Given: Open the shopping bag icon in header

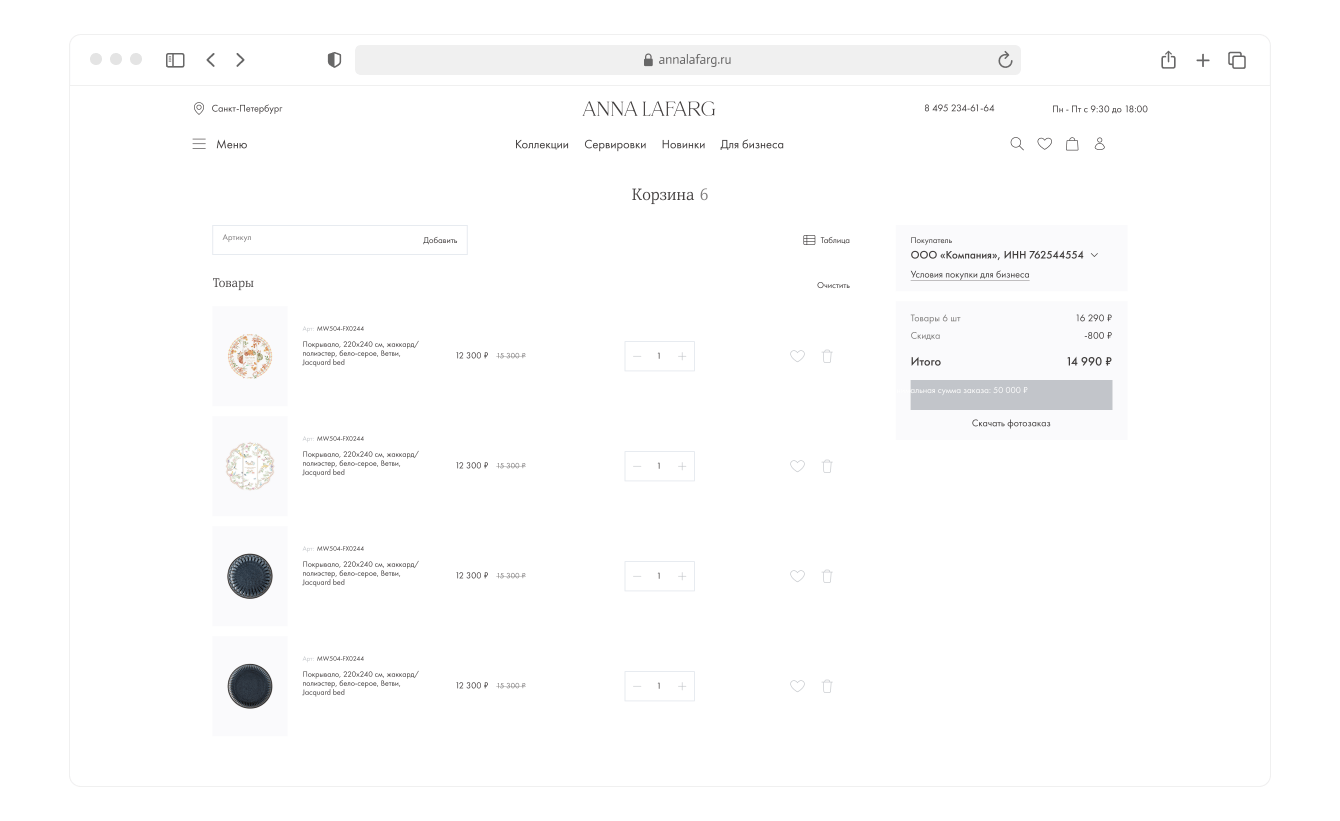Looking at the screenshot, I should (1072, 144).
